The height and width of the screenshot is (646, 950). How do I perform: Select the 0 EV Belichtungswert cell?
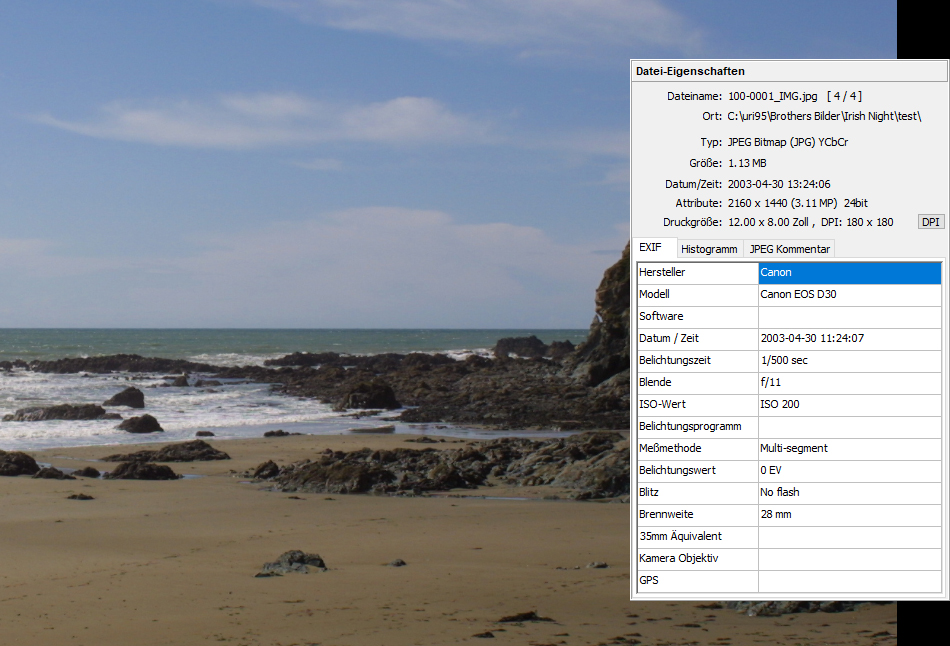(849, 471)
